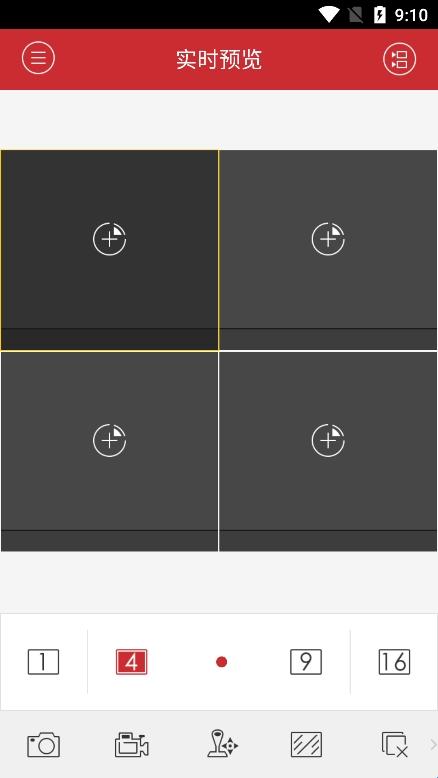This screenshot has width=438, height=778.
Task: Open the hamburger menu icon
Action: click(x=38, y=58)
